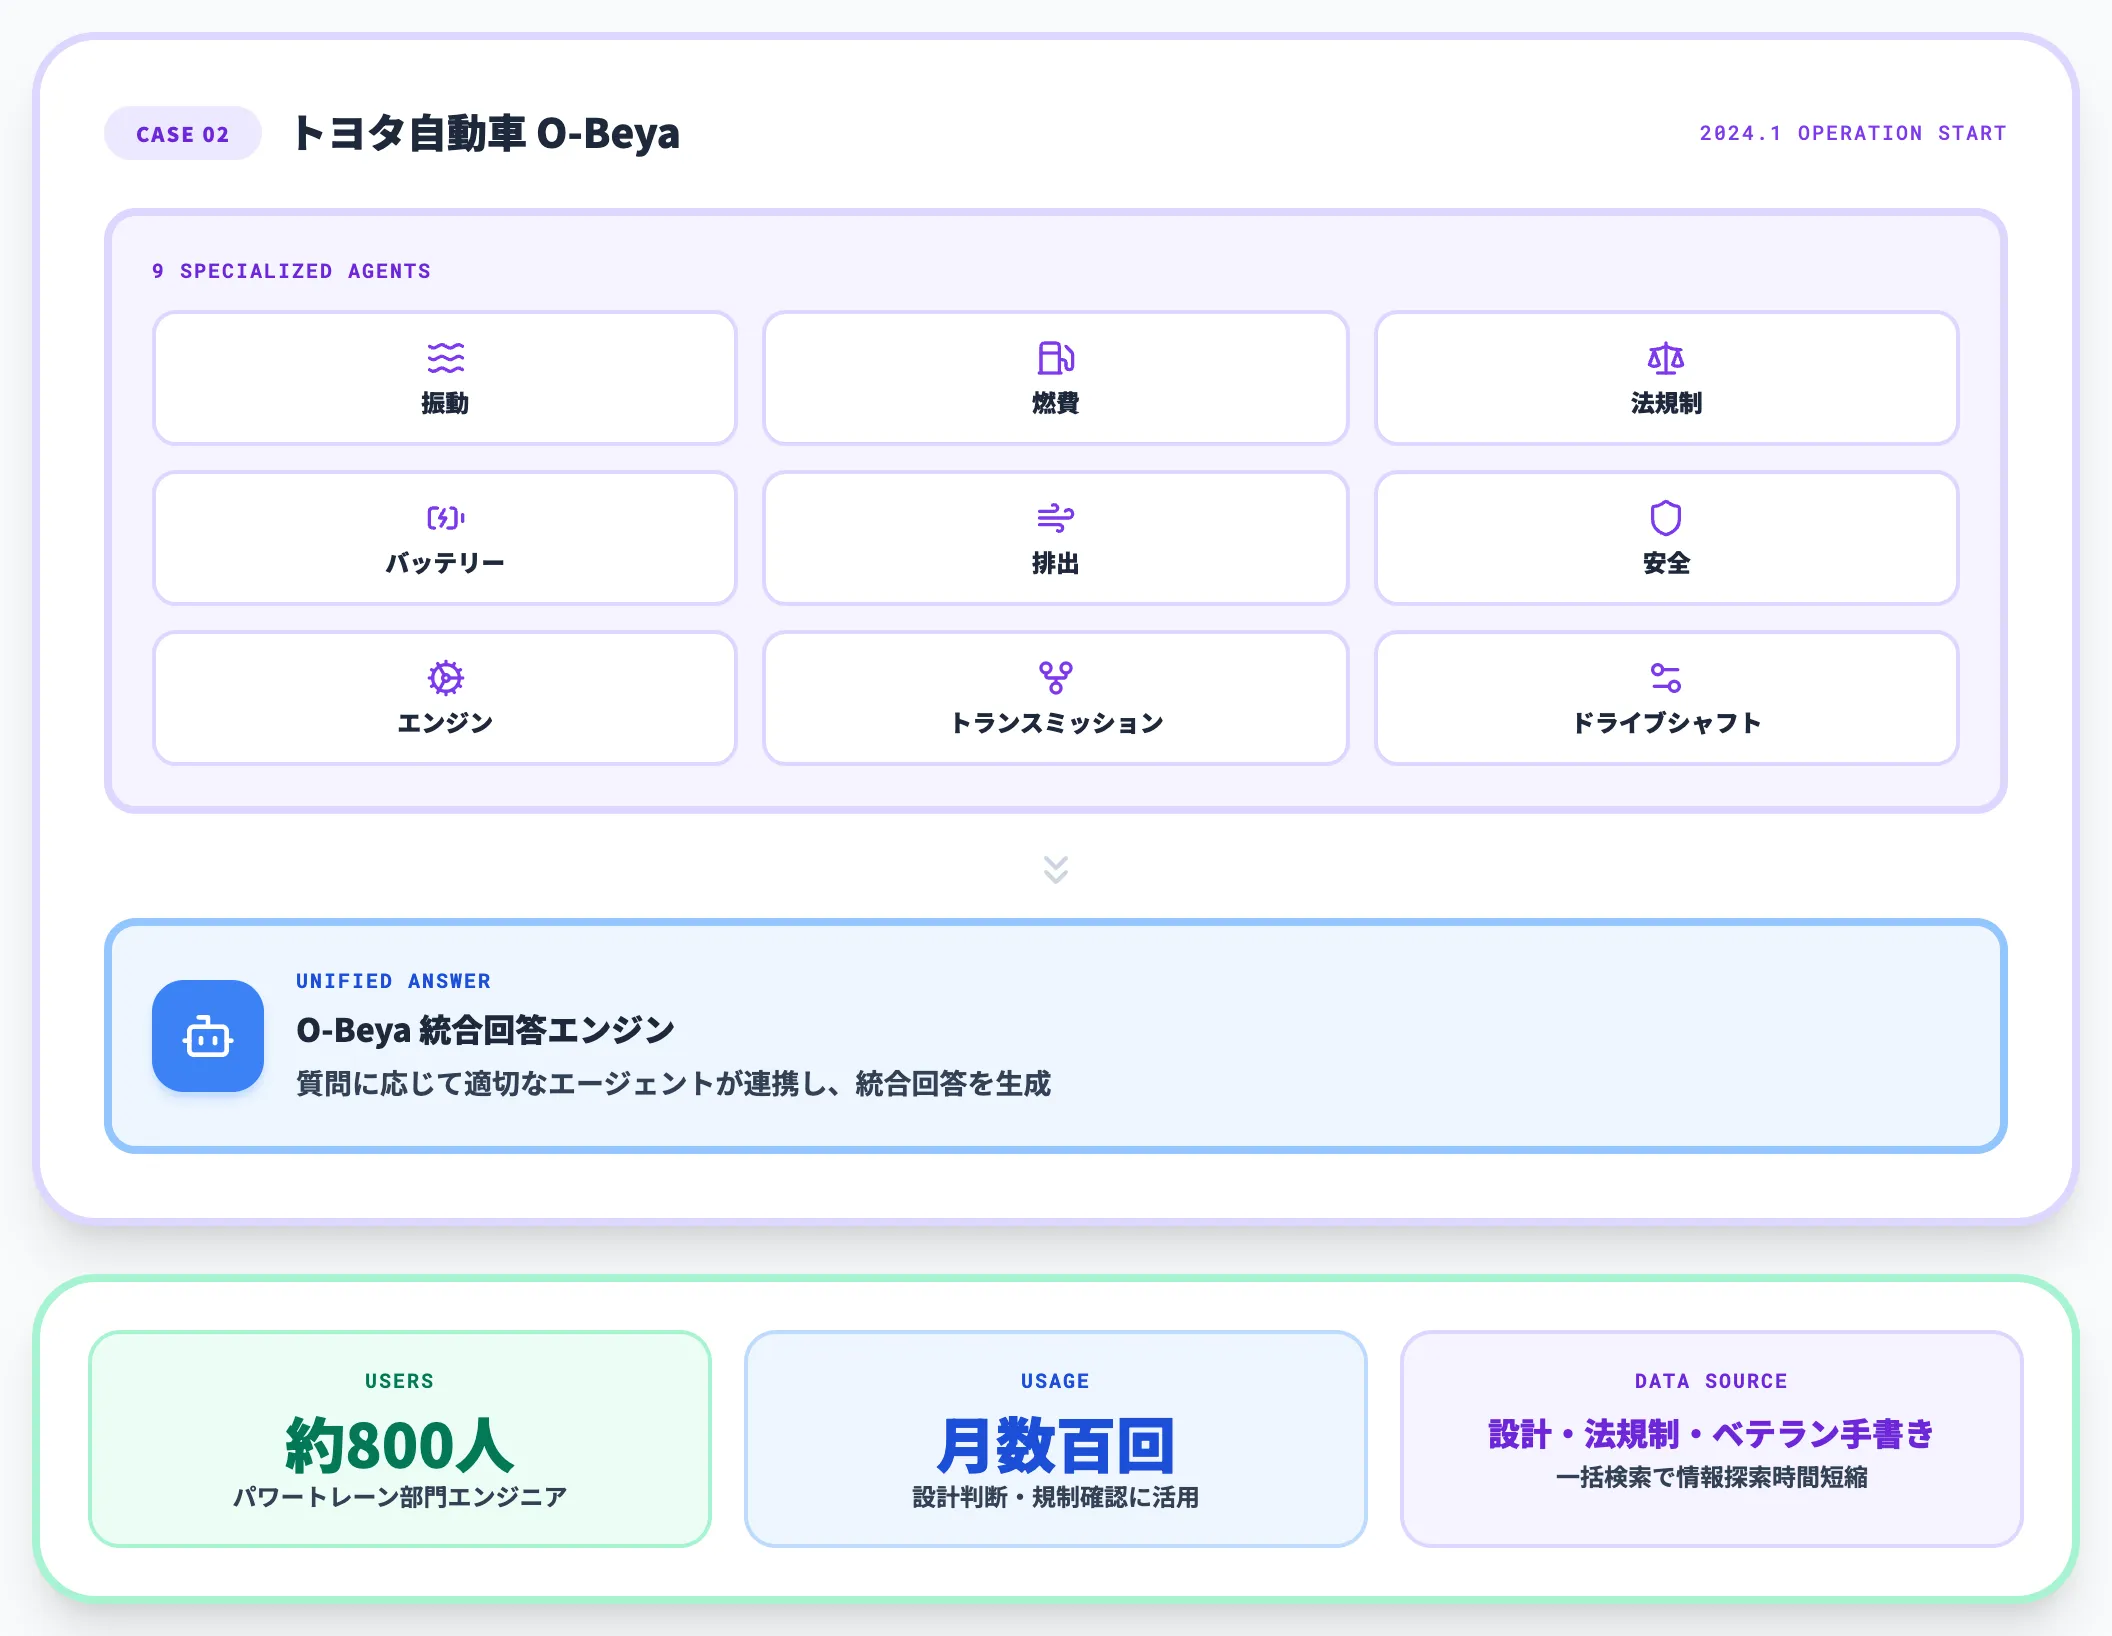2112x1636 pixels.
Task: Select the CASE 02 badge
Action: coord(183,134)
